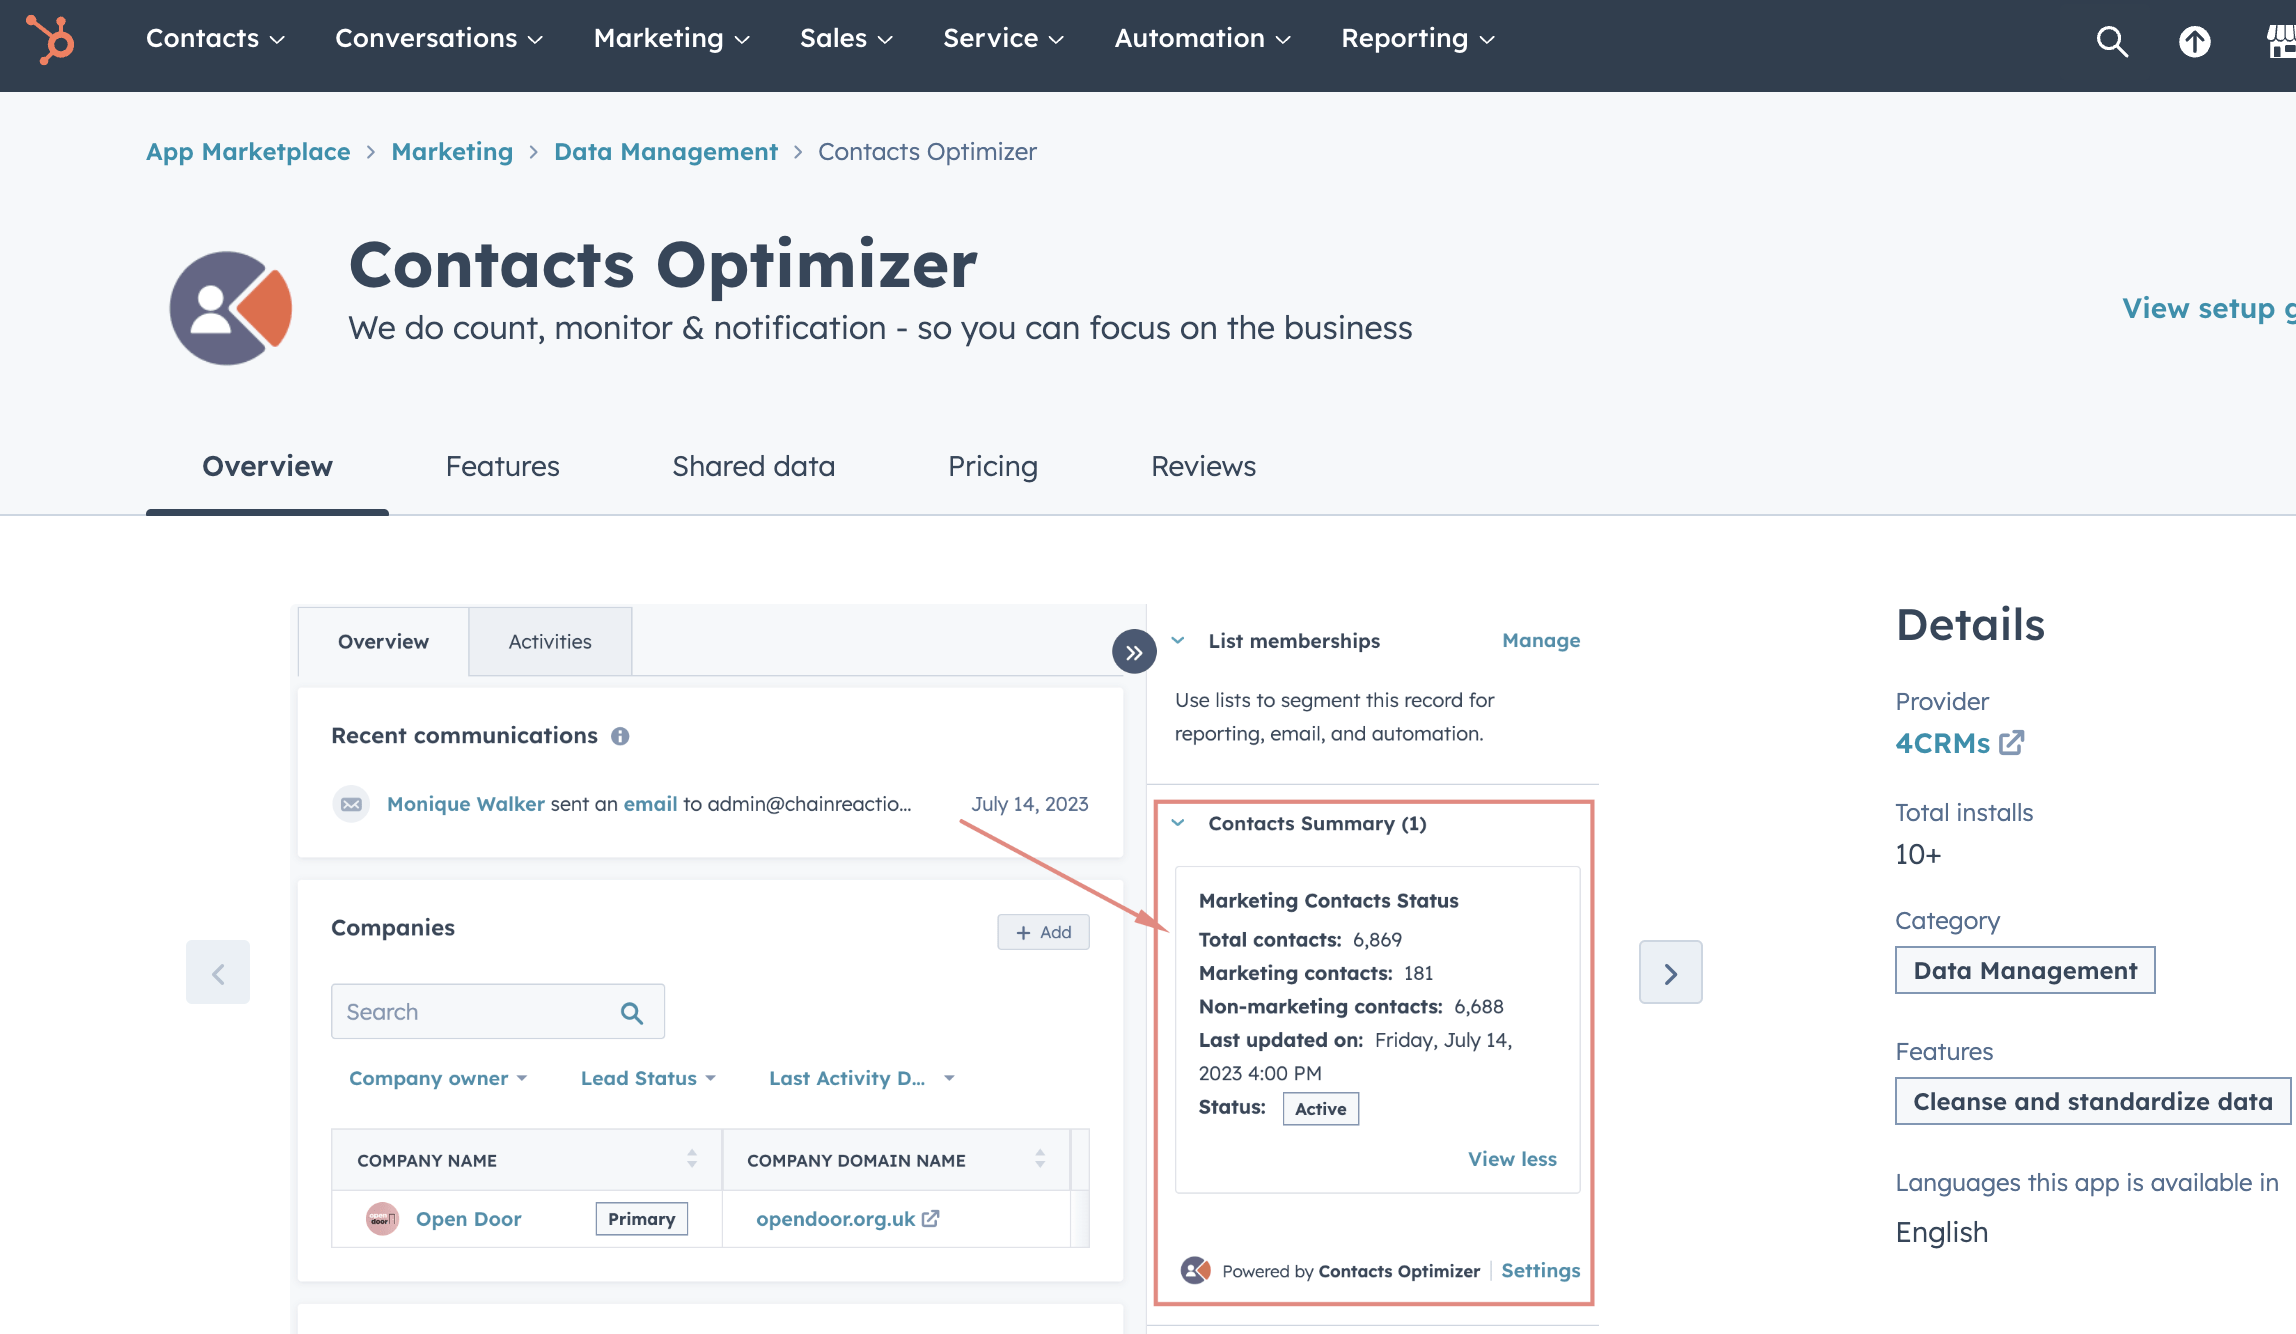Click the Primary label for Open Door

641,1219
